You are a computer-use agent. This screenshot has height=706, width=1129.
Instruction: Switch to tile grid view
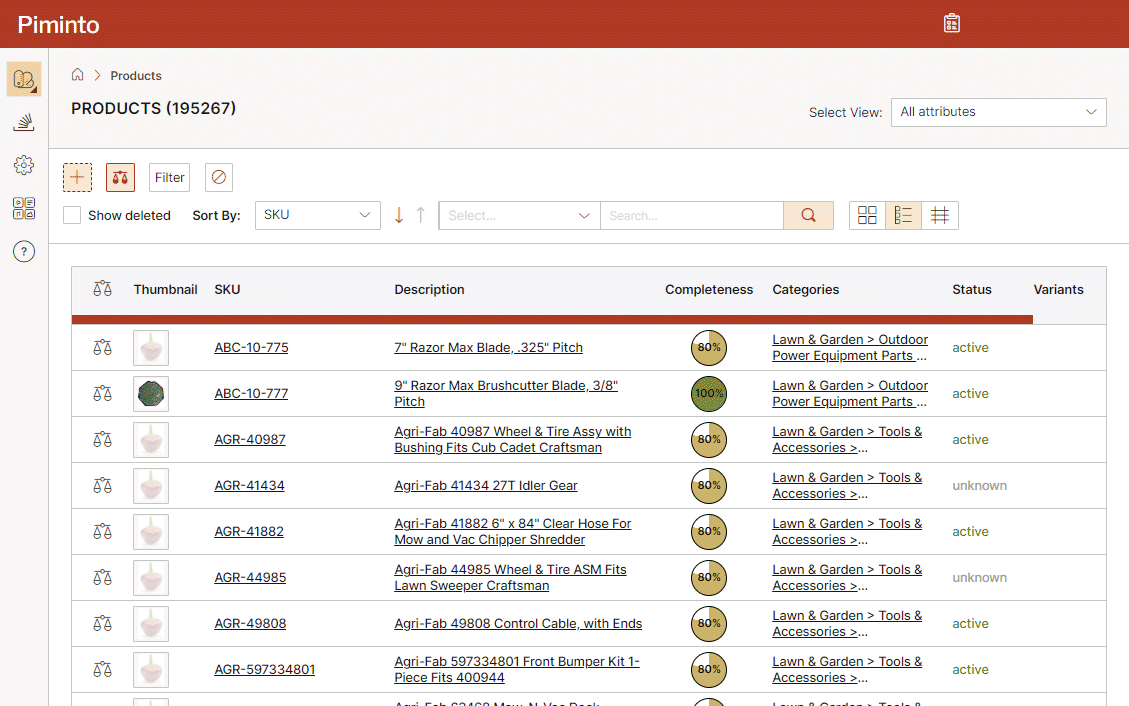pos(867,215)
